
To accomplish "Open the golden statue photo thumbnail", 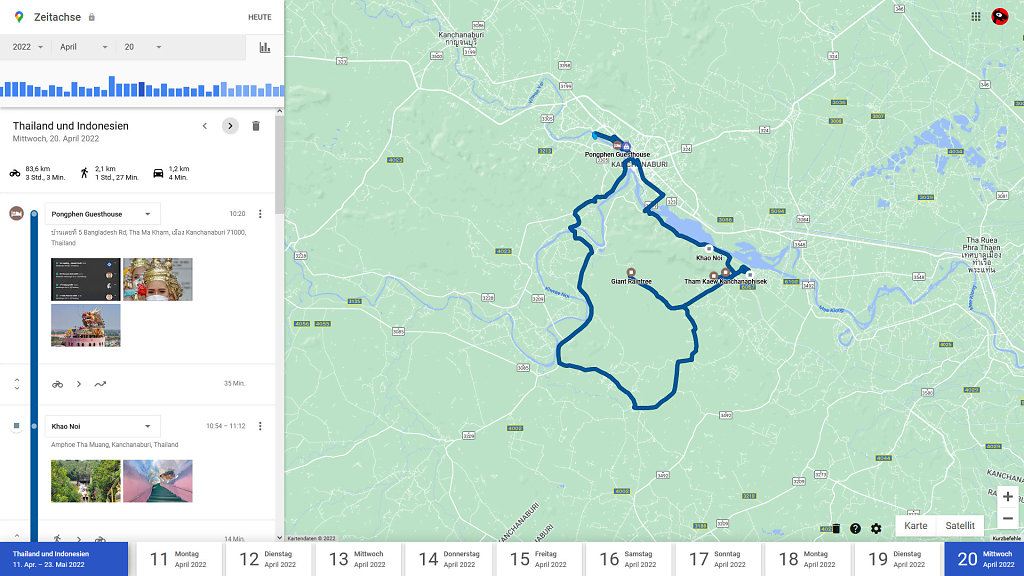I will (158, 280).
